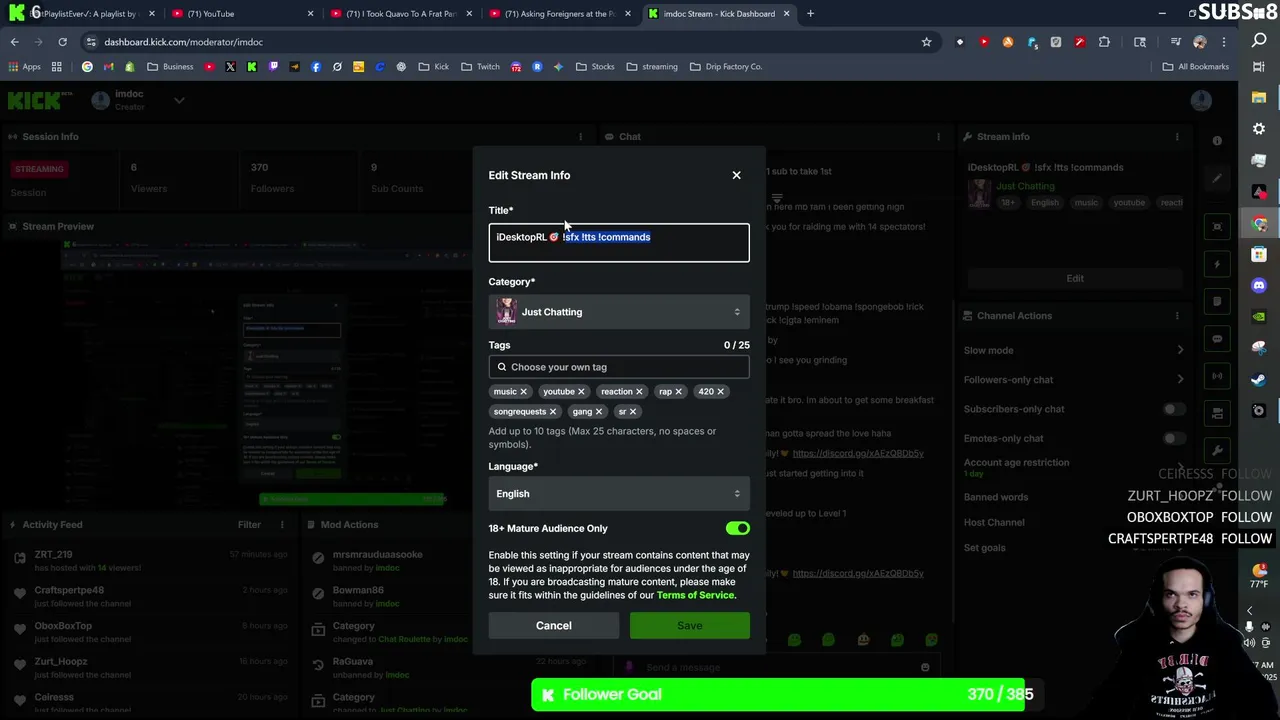This screenshot has width=1280, height=720.
Task: Open the Activity Feed Filter menu
Action: click(249, 524)
